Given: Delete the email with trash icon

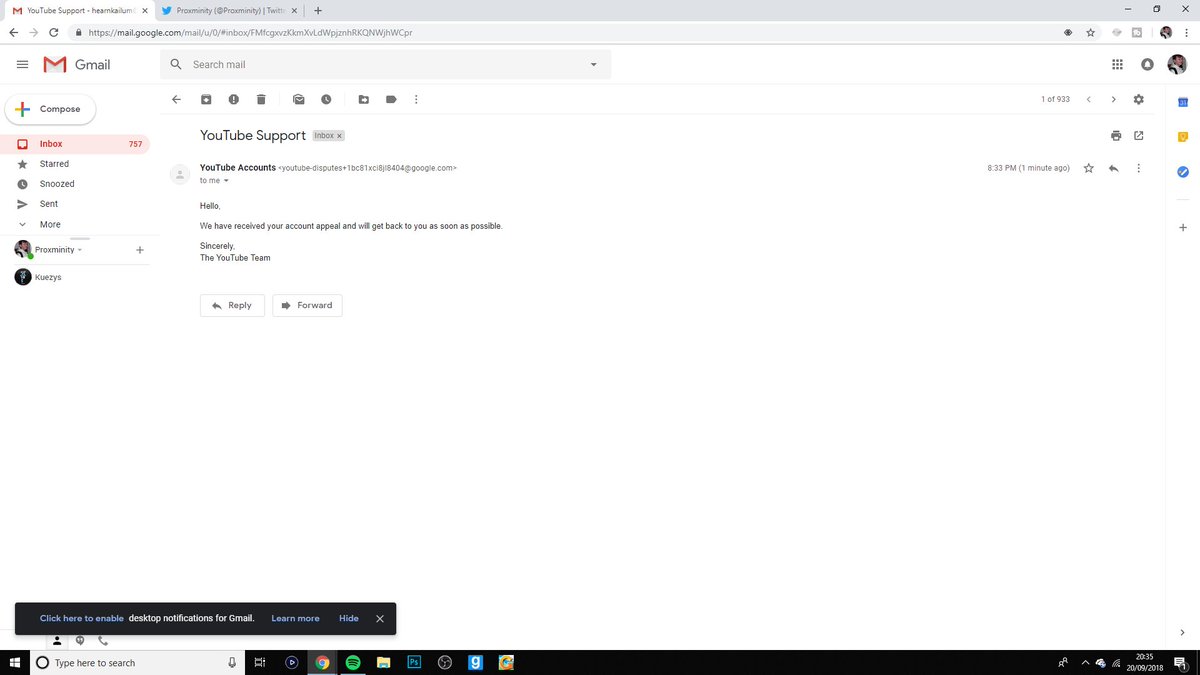Looking at the screenshot, I should tap(261, 99).
